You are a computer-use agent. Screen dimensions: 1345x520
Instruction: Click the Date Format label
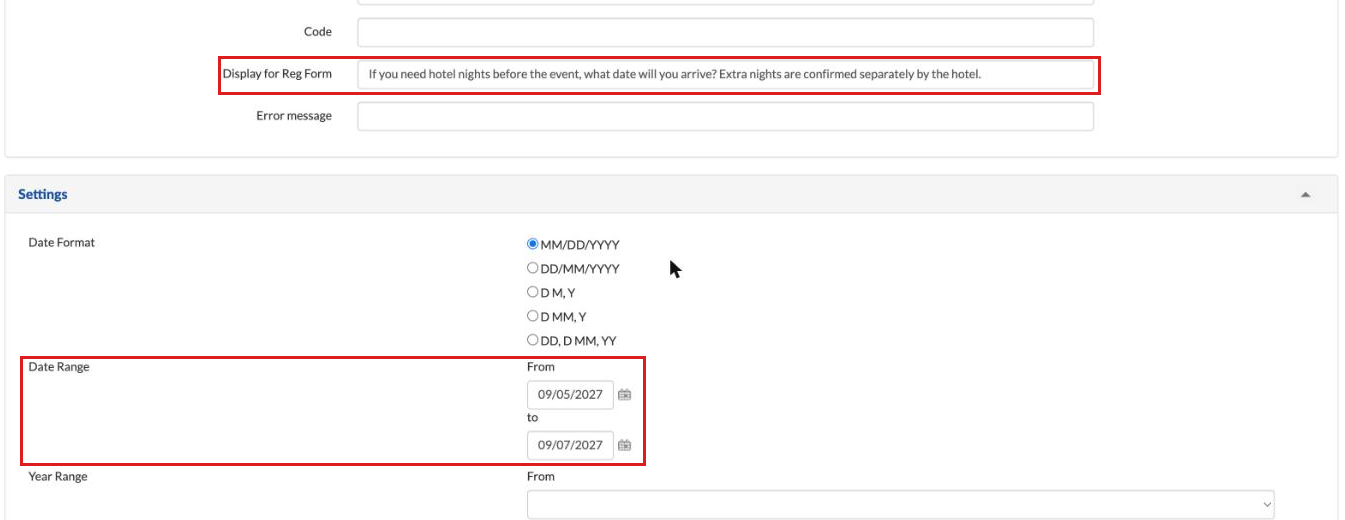point(62,243)
